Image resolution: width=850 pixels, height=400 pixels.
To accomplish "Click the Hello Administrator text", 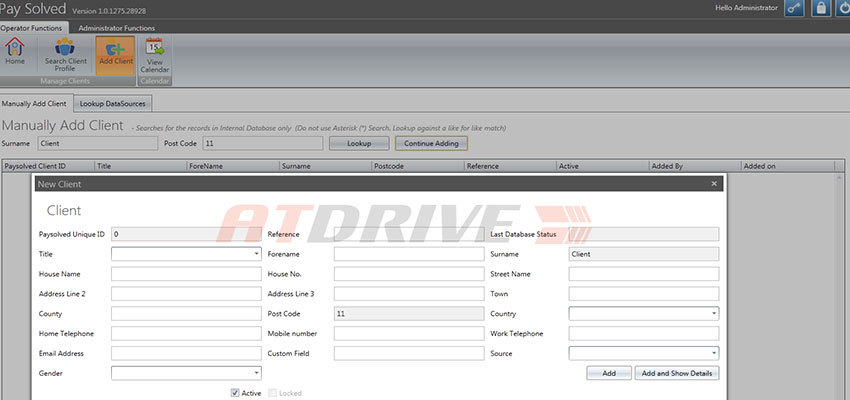I will tap(746, 8).
